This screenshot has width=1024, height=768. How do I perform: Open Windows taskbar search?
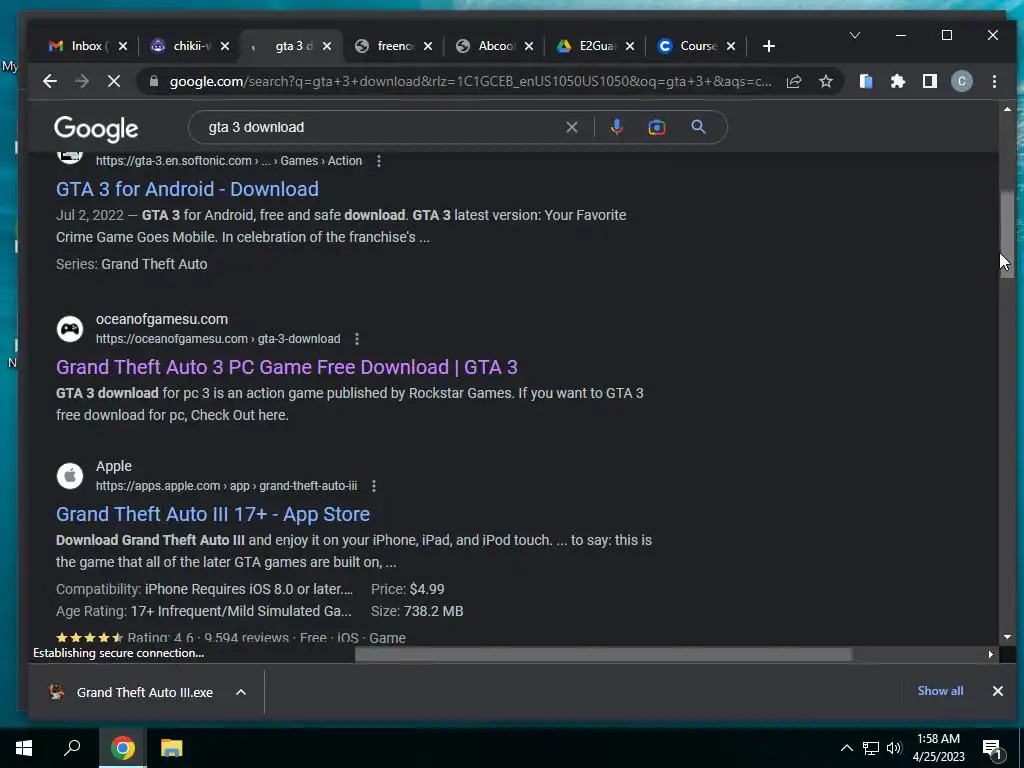72,747
